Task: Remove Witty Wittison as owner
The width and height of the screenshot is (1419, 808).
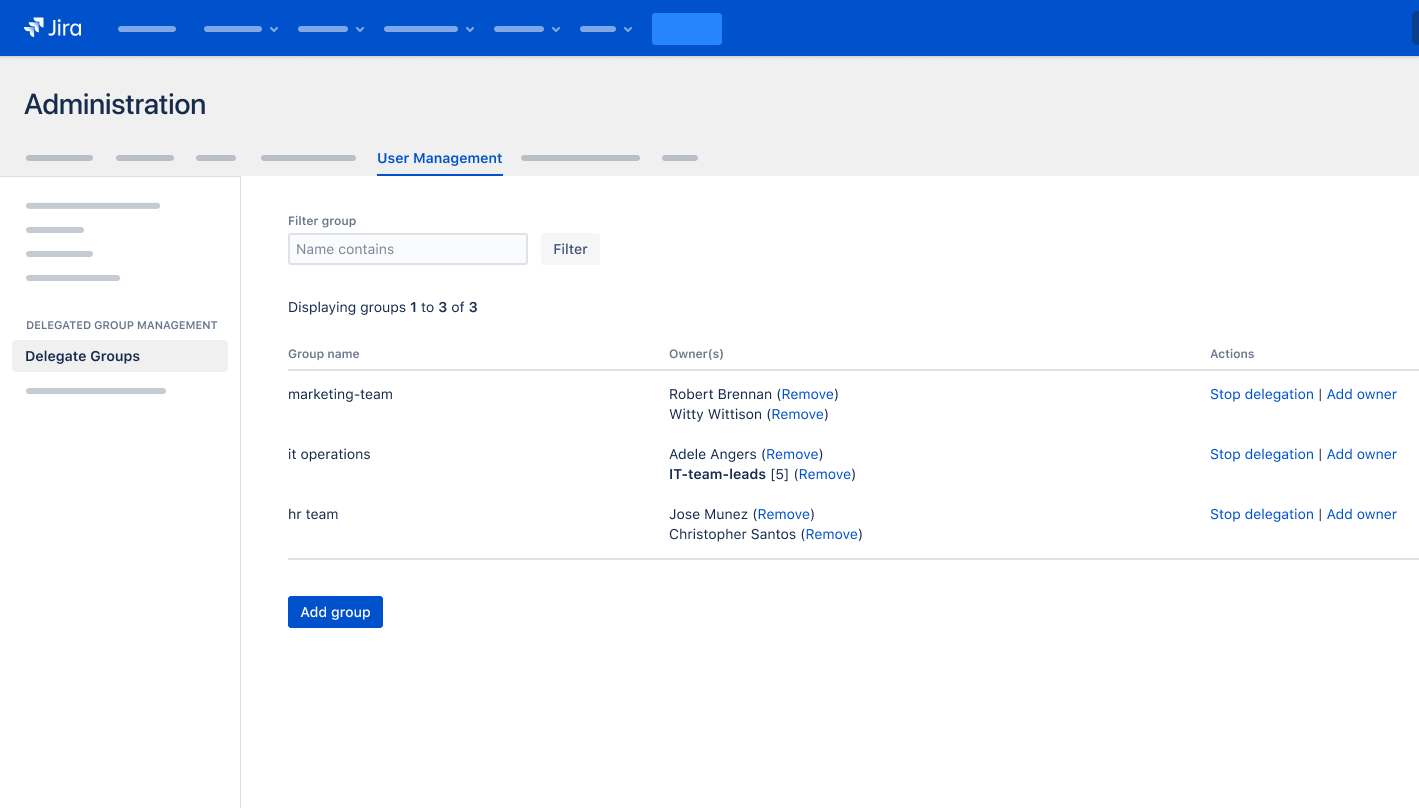Action: tap(797, 414)
